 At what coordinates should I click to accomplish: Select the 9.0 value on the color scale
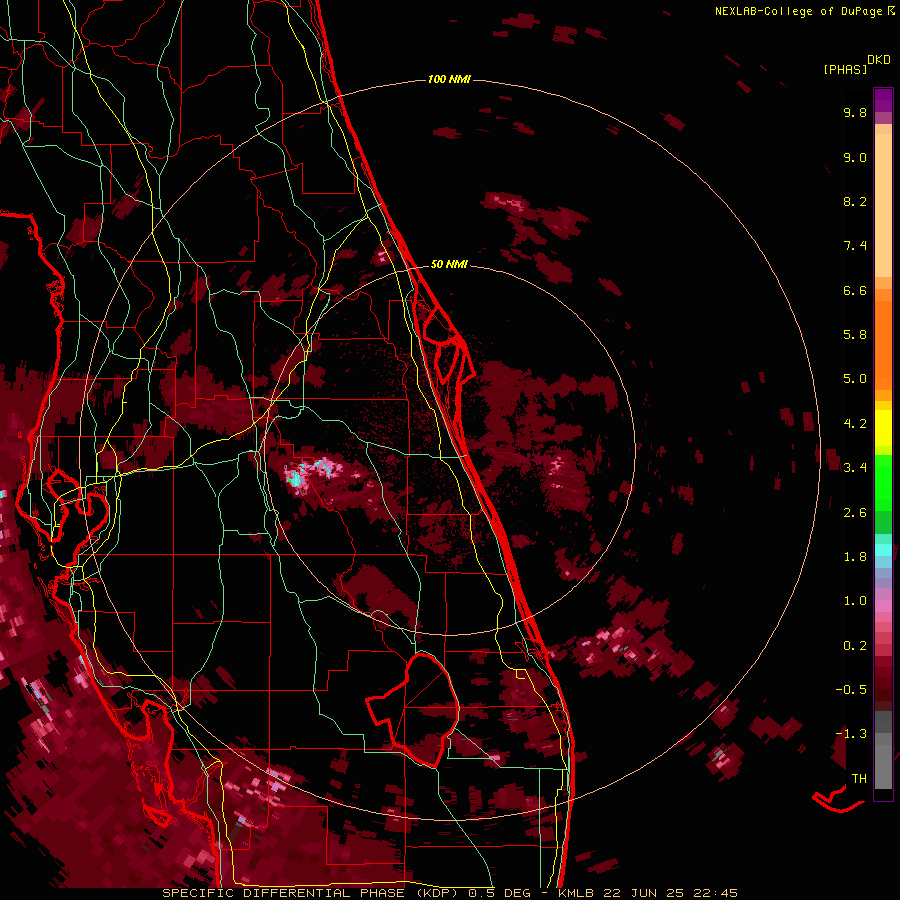pos(855,157)
